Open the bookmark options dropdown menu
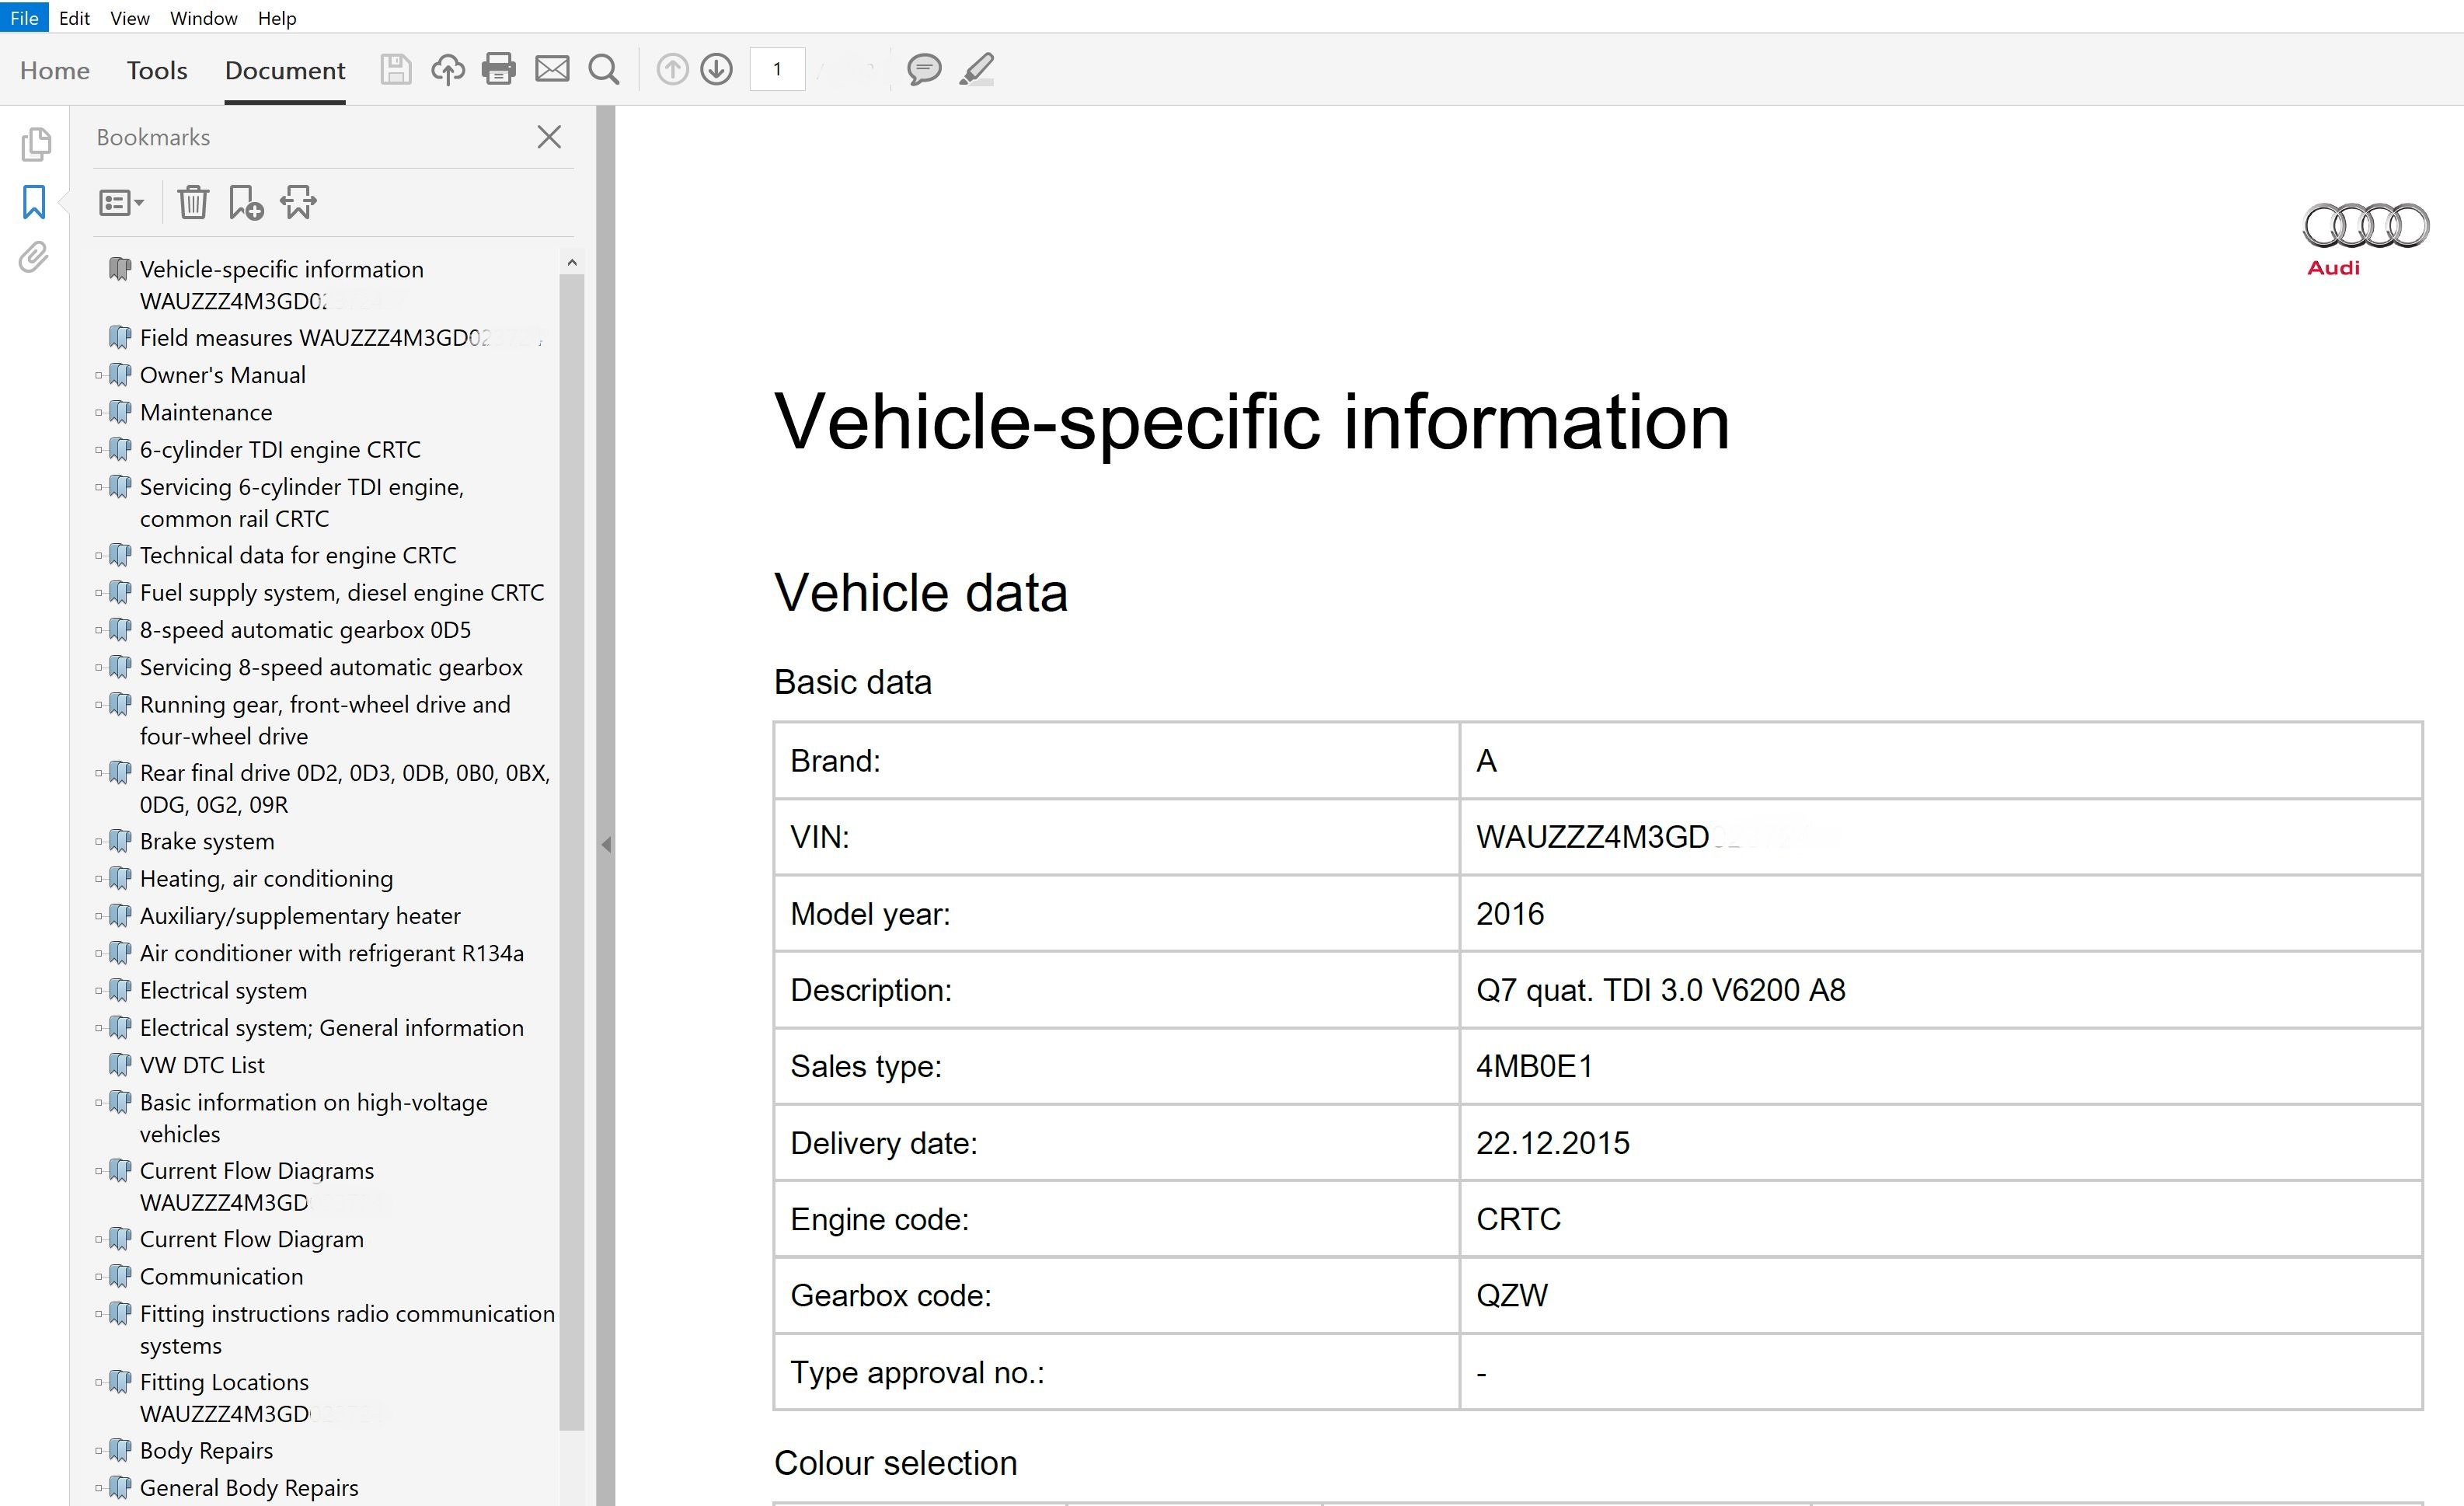This screenshot has height=1506, width=2464. [x=121, y=203]
